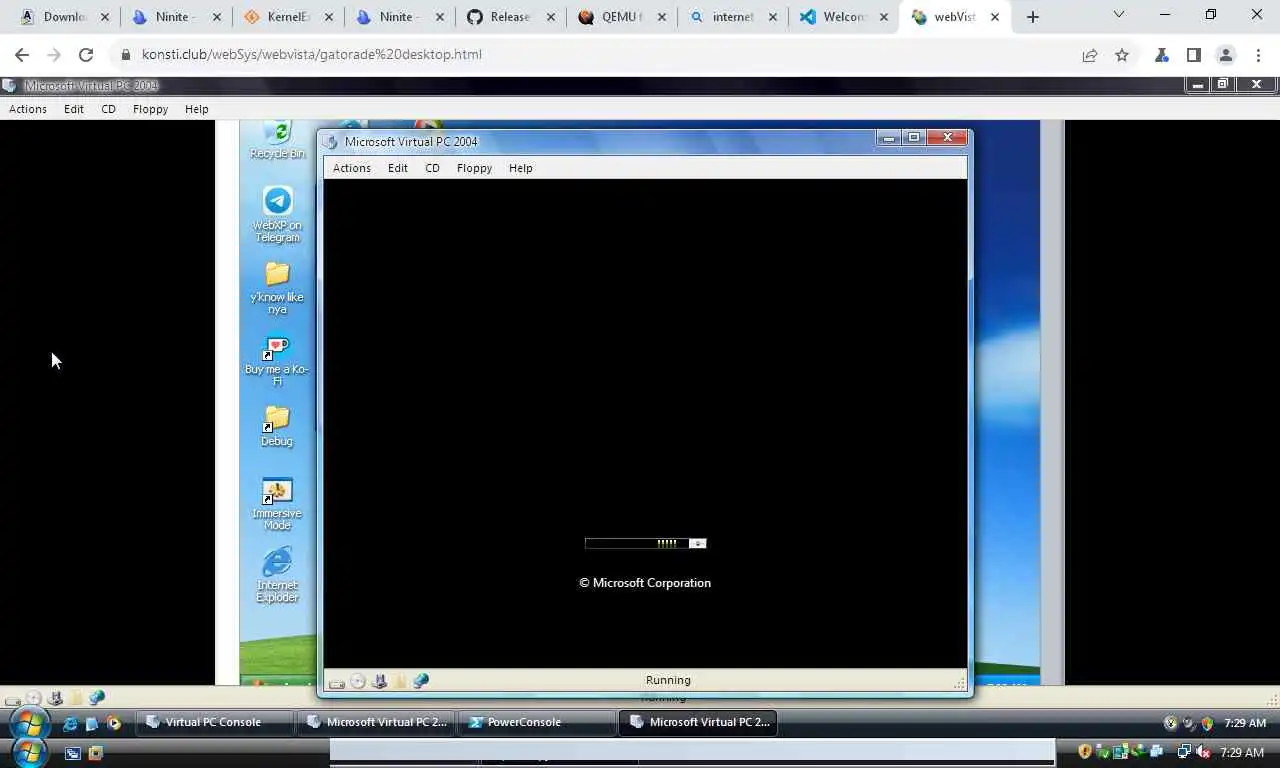Open CD menu in nested Virtual PC window
This screenshot has width=1280, height=768.
coord(432,168)
